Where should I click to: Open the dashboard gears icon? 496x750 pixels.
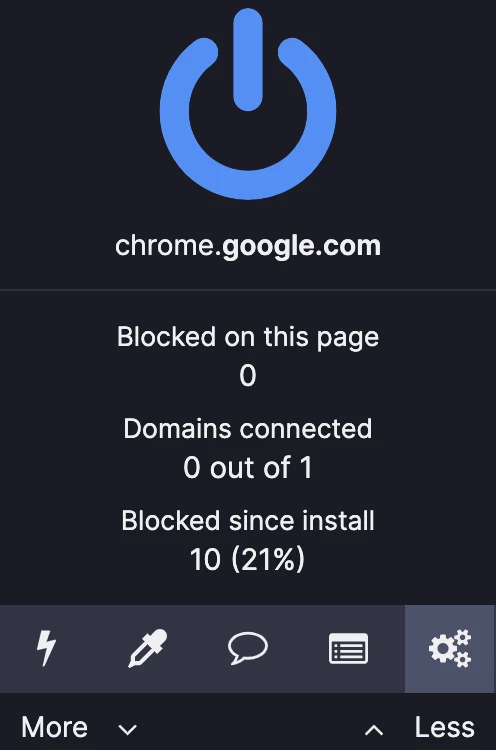[450, 648]
